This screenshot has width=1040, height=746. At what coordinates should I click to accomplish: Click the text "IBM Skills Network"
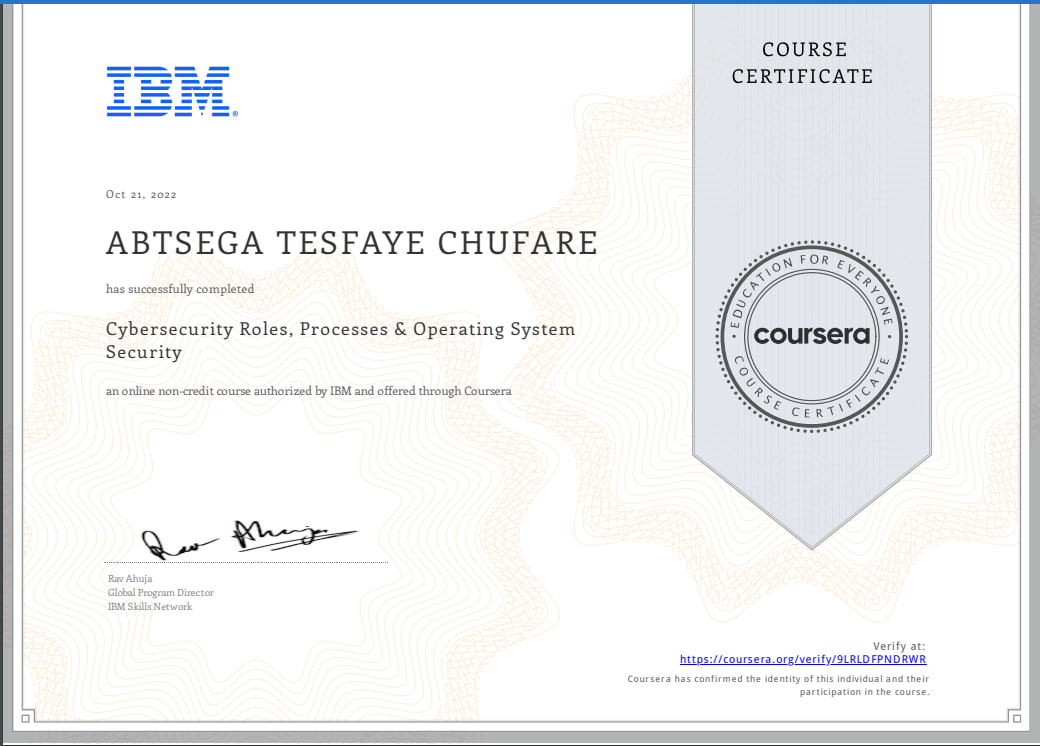click(150, 607)
